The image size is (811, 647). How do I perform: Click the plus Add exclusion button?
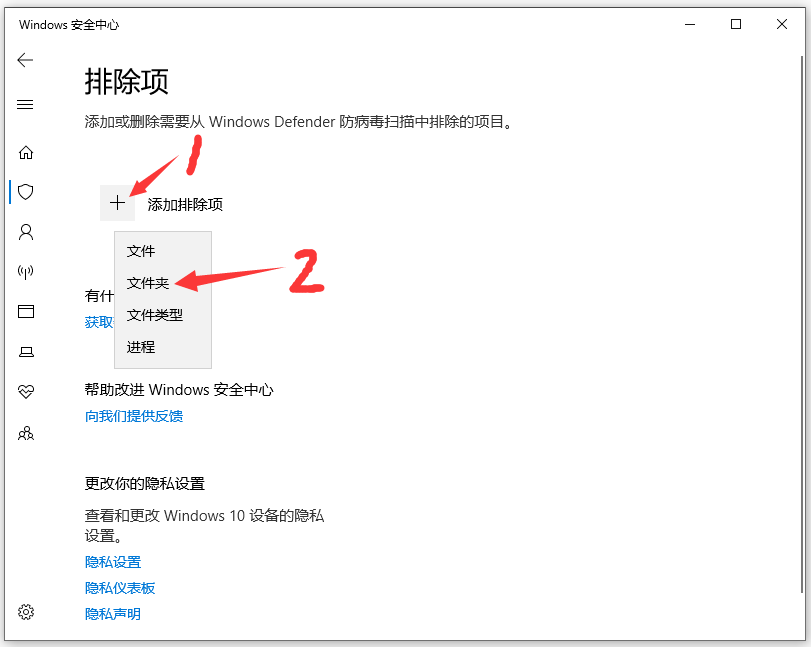[x=118, y=203]
